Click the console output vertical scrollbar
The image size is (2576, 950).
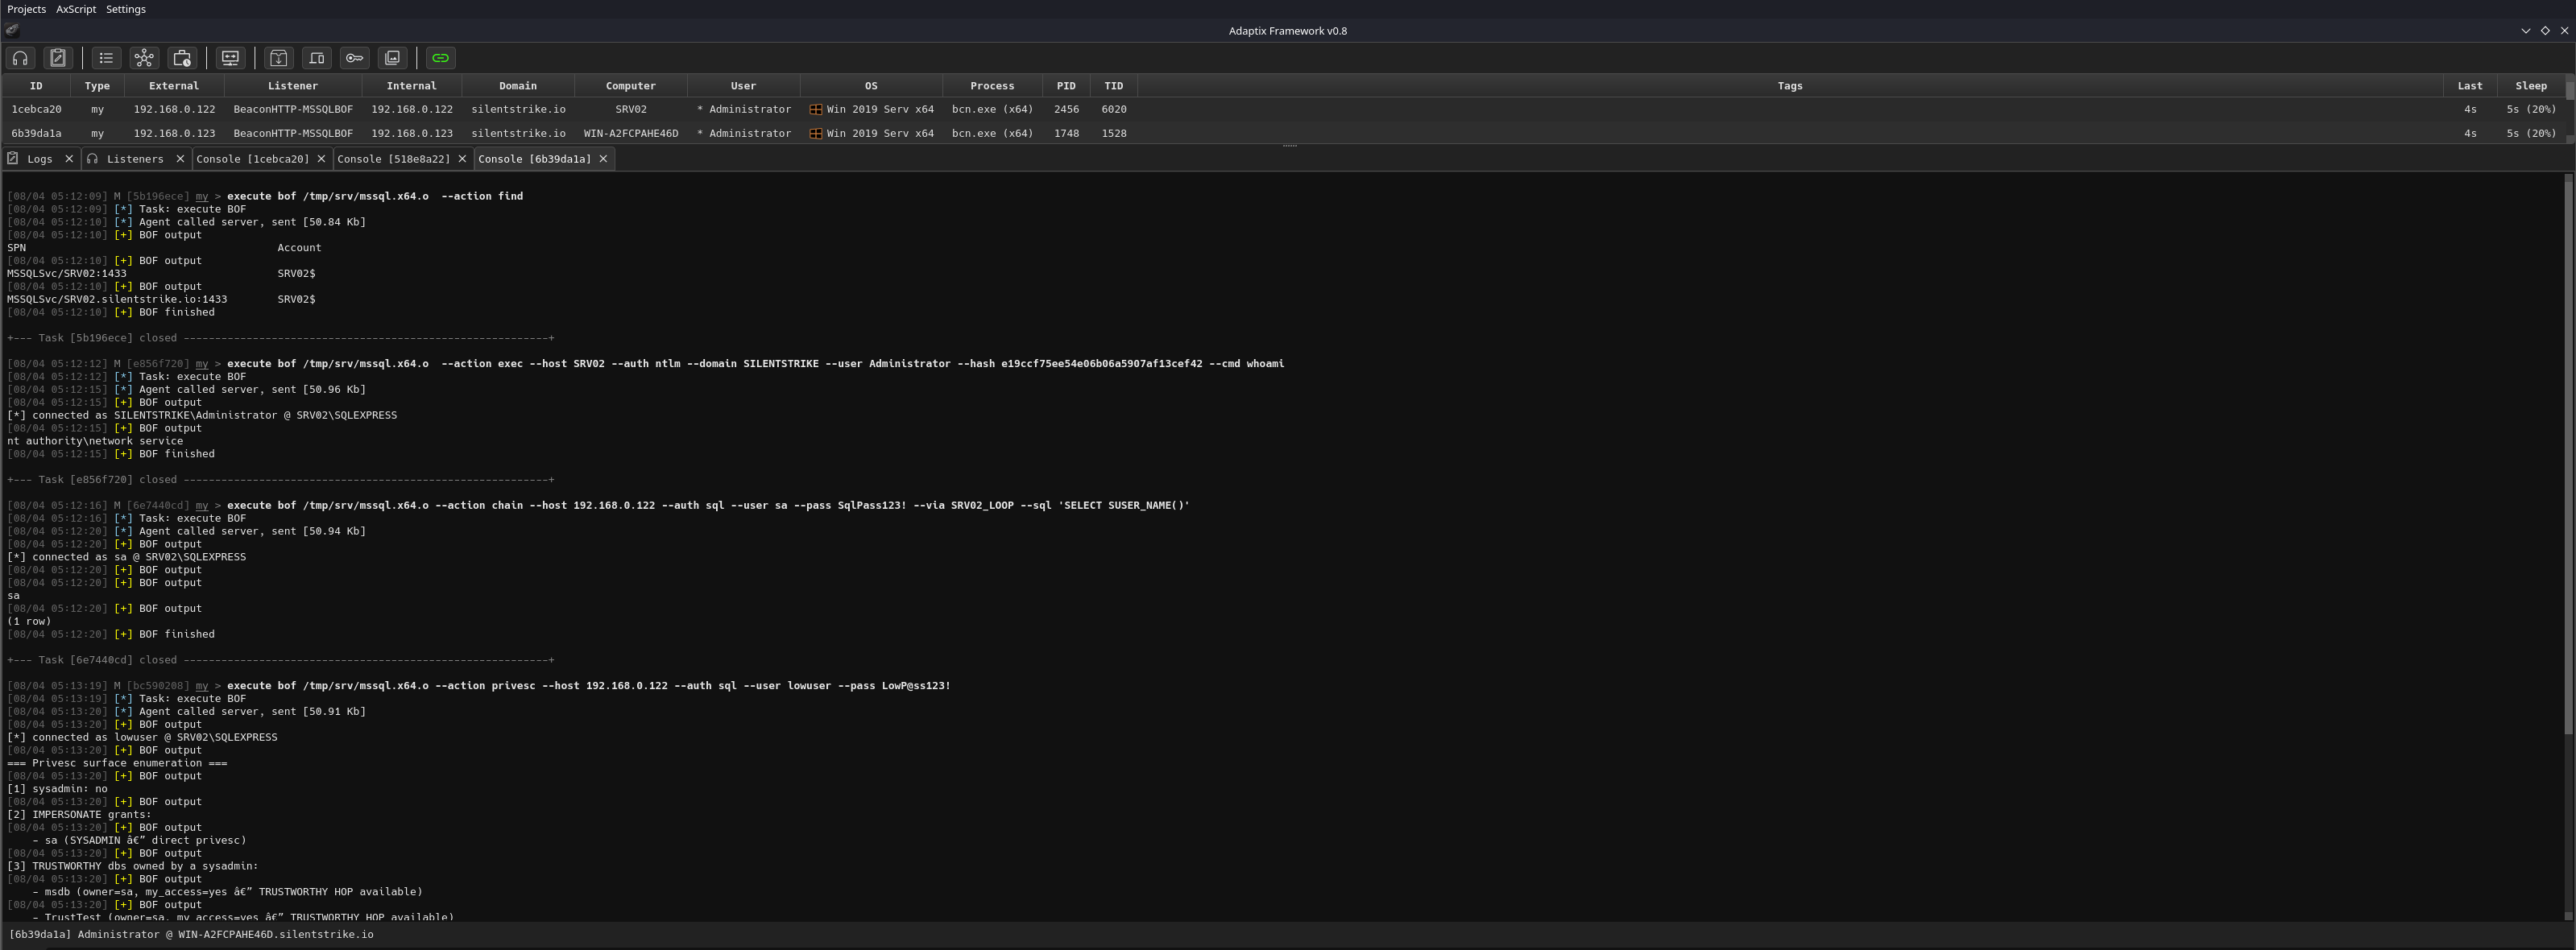pos(2568,450)
